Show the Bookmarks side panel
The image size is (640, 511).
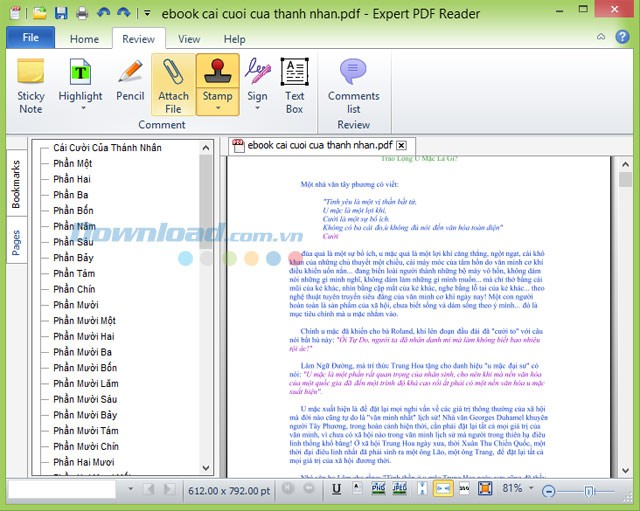[x=16, y=184]
